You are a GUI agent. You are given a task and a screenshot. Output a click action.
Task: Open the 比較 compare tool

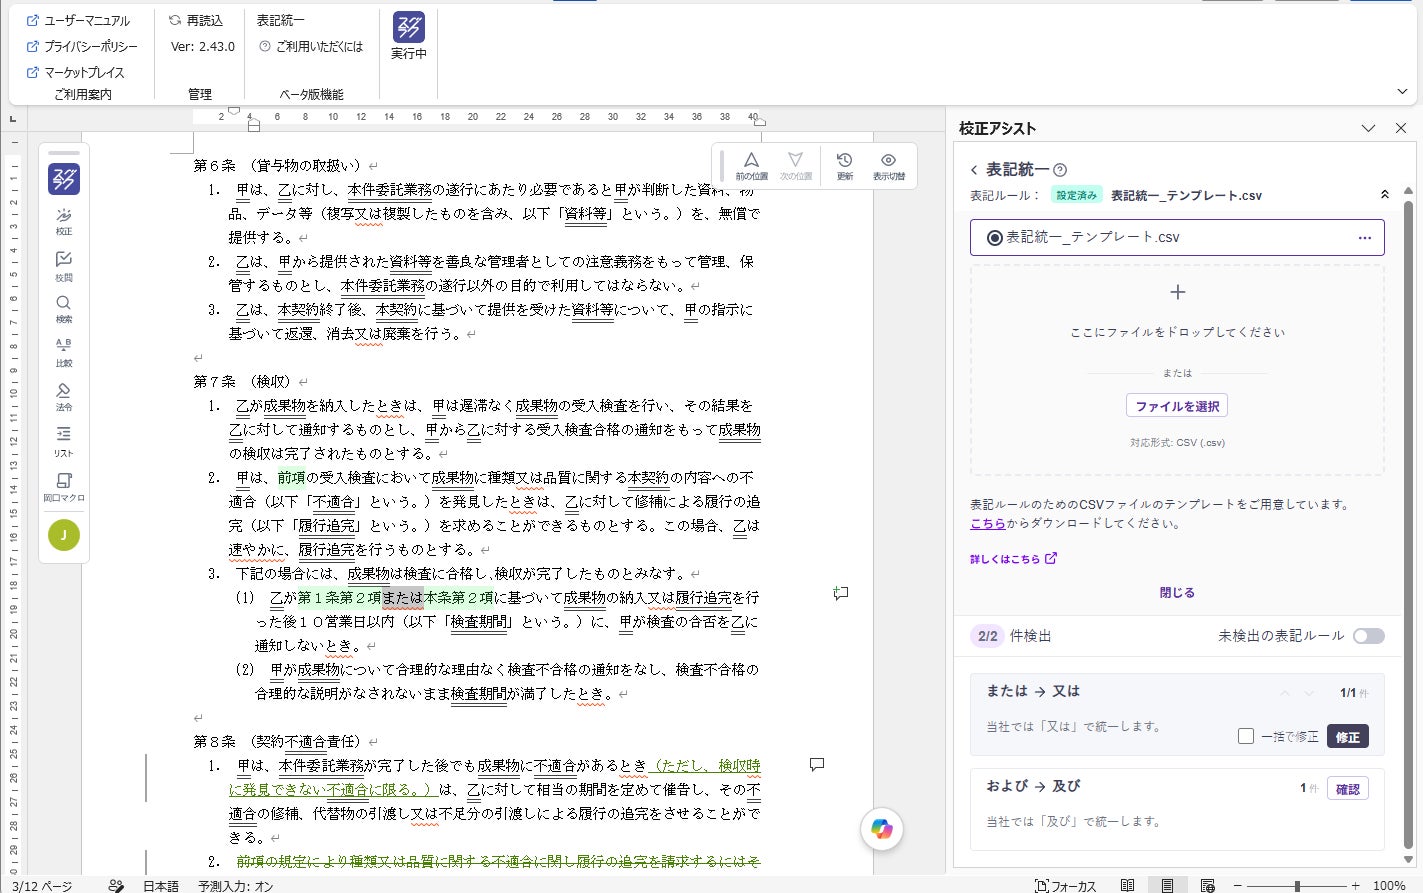coord(64,352)
